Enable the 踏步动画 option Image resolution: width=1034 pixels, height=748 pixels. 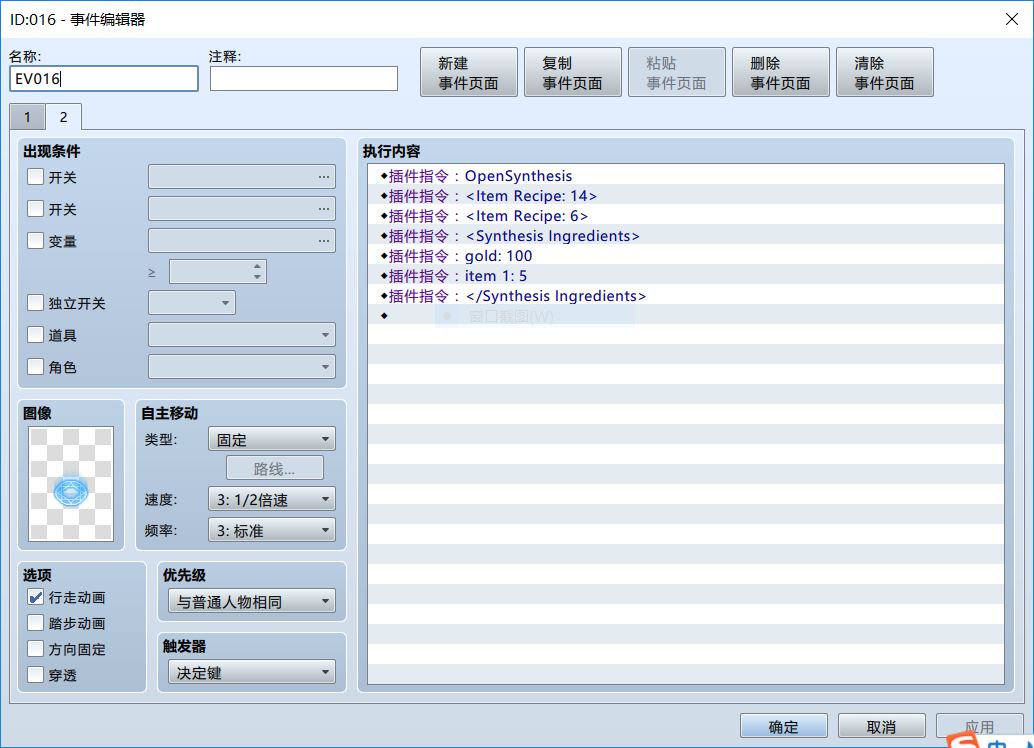click(36, 623)
